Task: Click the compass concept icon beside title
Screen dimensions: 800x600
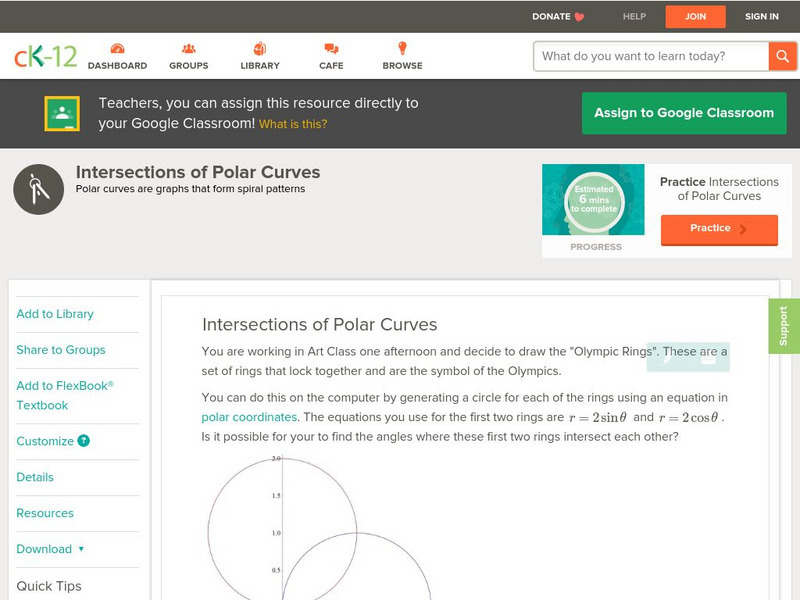Action: [39, 189]
